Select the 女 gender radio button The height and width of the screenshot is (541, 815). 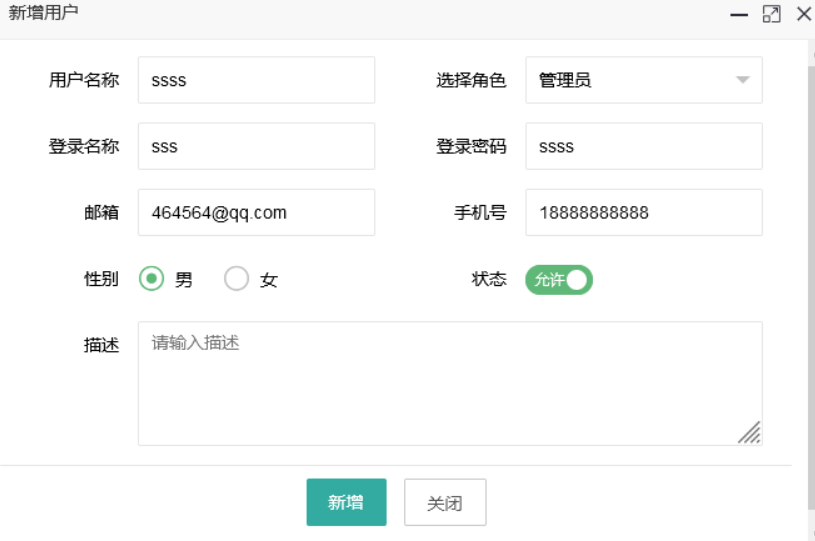click(236, 279)
